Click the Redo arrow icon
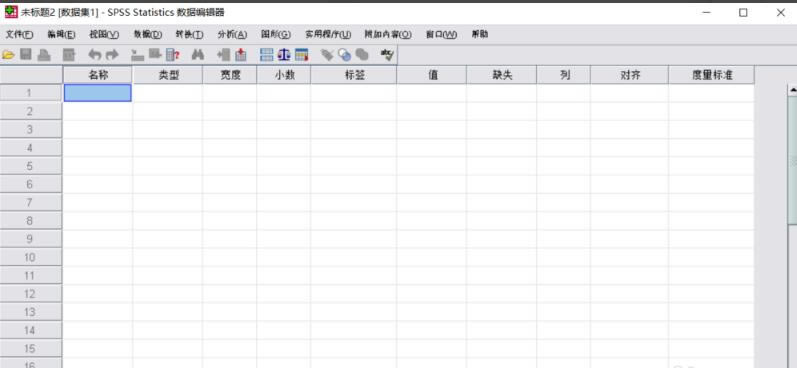The height and width of the screenshot is (368, 797). tap(112, 55)
